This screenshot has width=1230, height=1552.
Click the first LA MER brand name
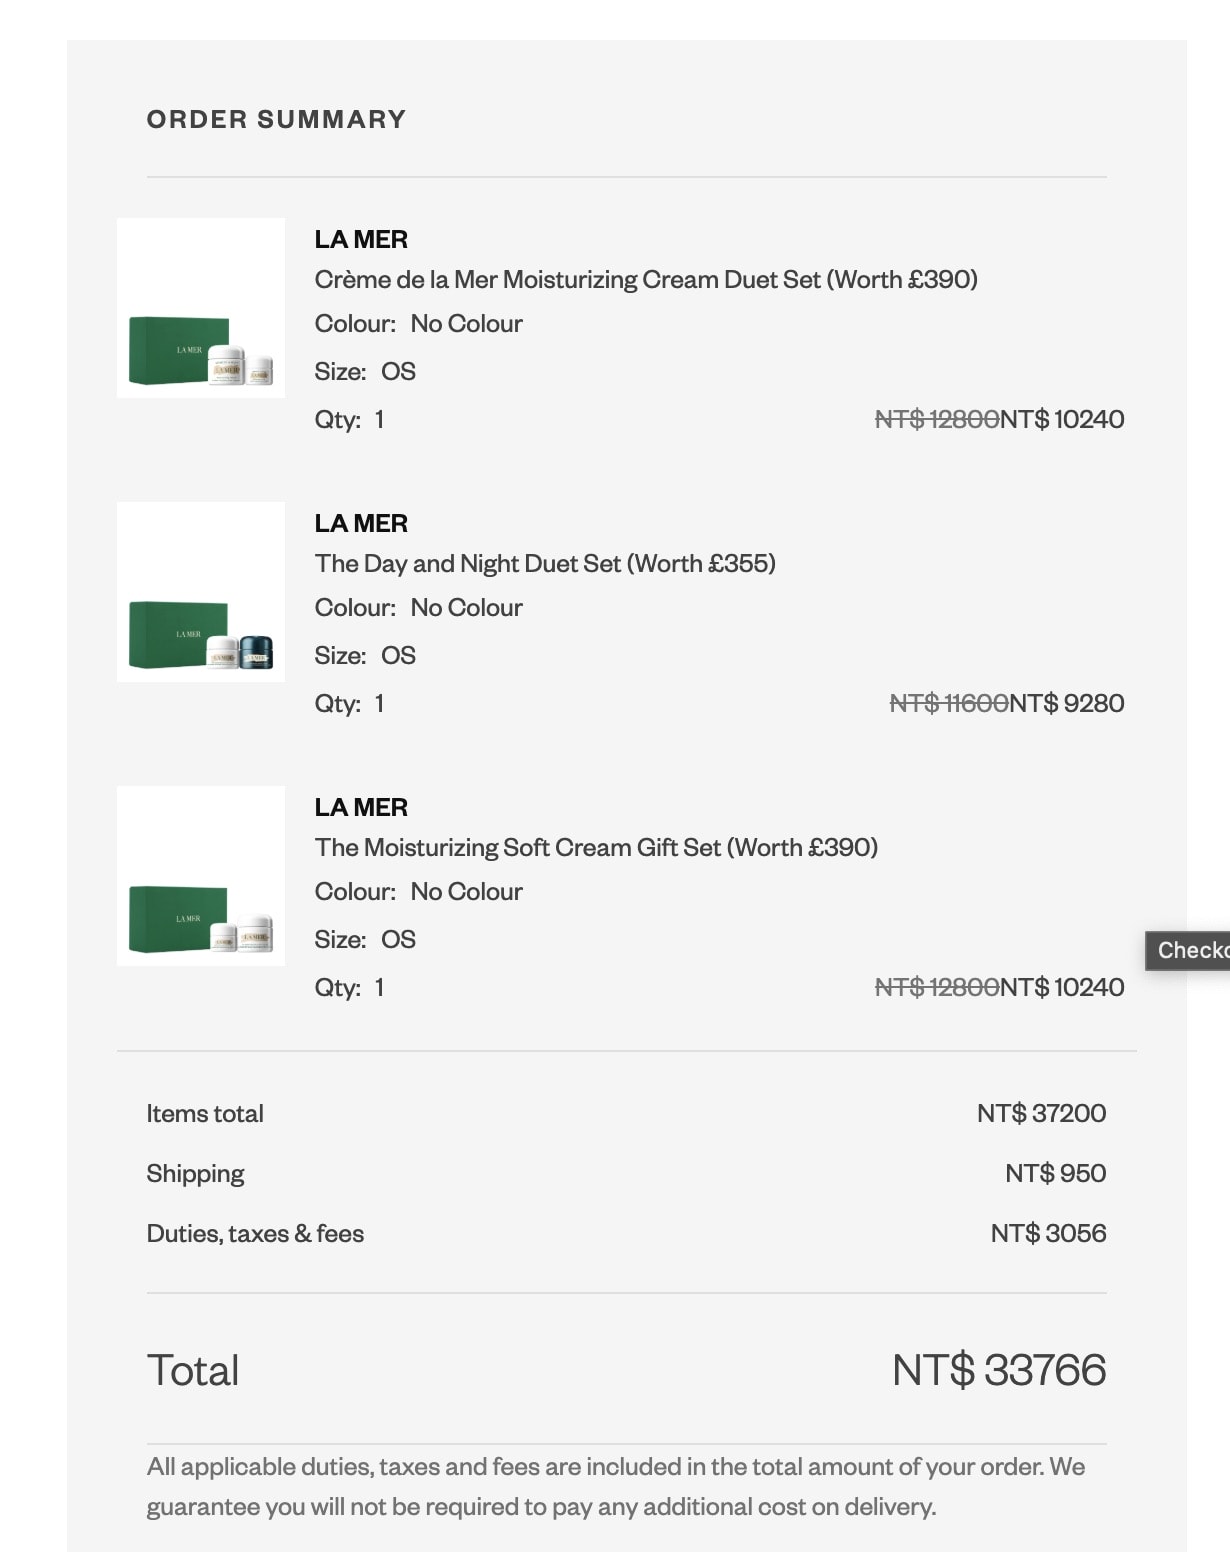pos(361,240)
